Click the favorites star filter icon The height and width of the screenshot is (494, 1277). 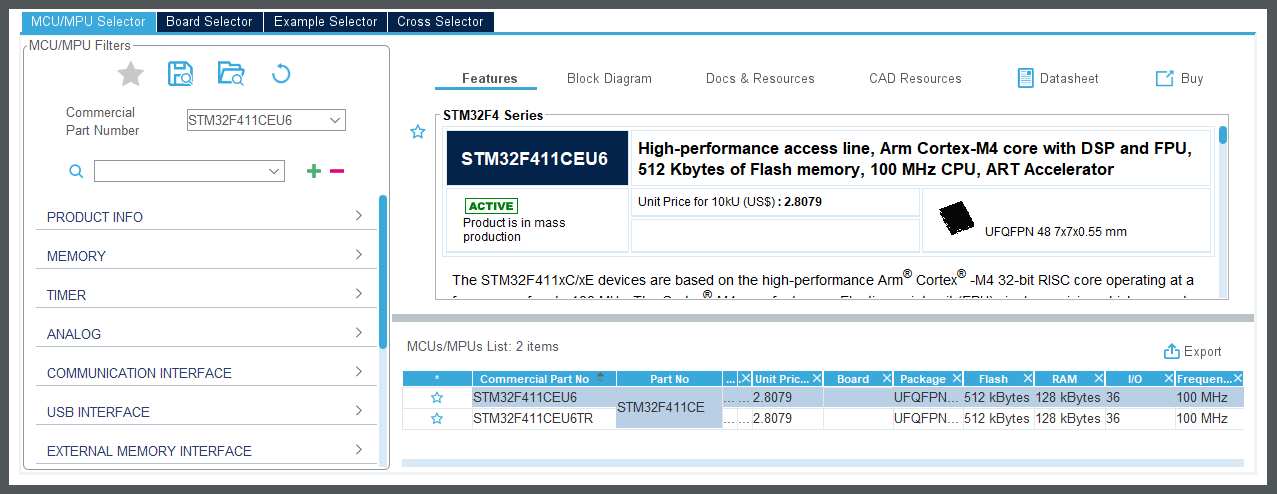pyautogui.click(x=131, y=74)
